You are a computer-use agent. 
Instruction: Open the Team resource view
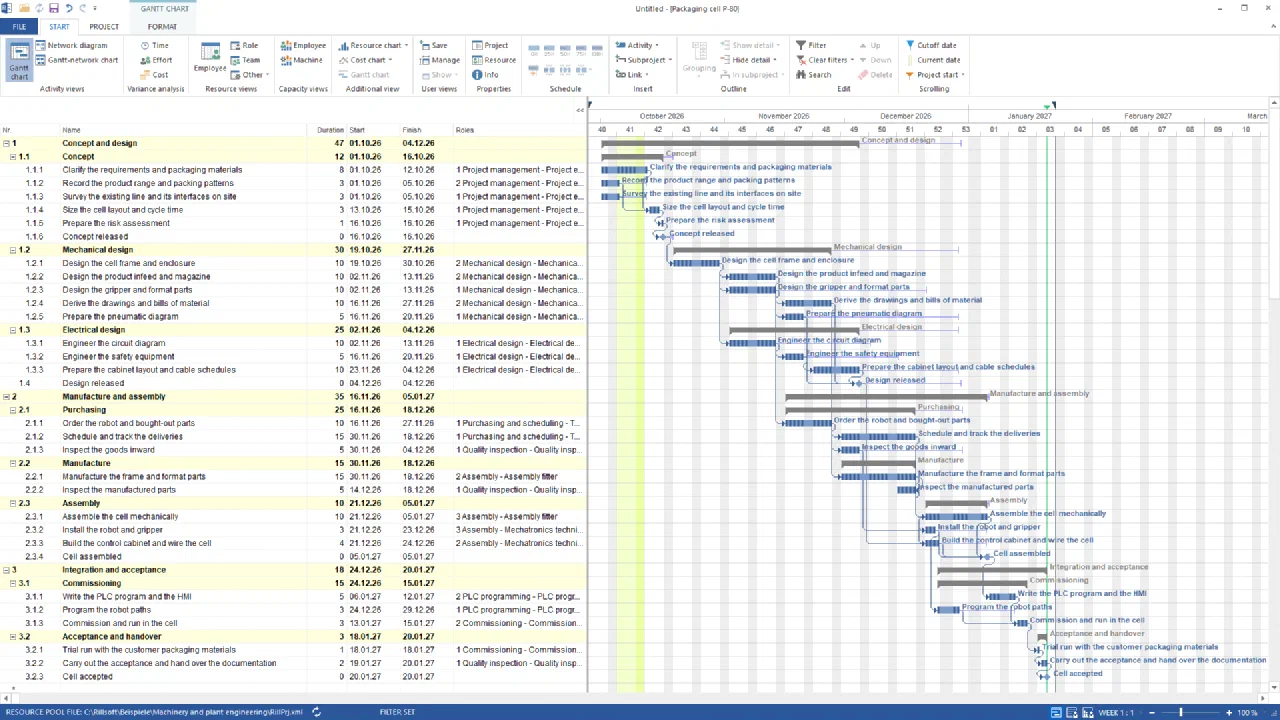[245, 60]
